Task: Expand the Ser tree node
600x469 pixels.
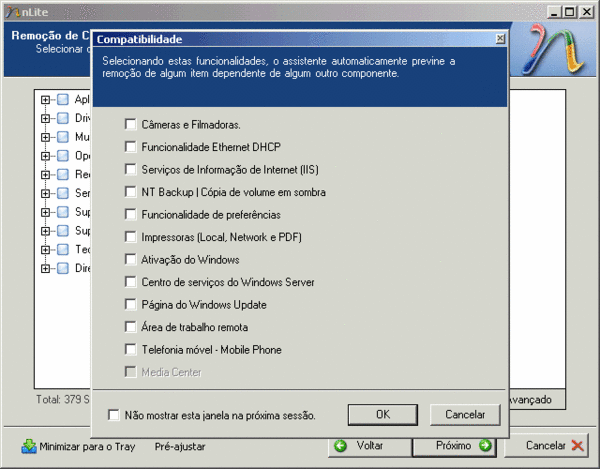Action: (45, 194)
